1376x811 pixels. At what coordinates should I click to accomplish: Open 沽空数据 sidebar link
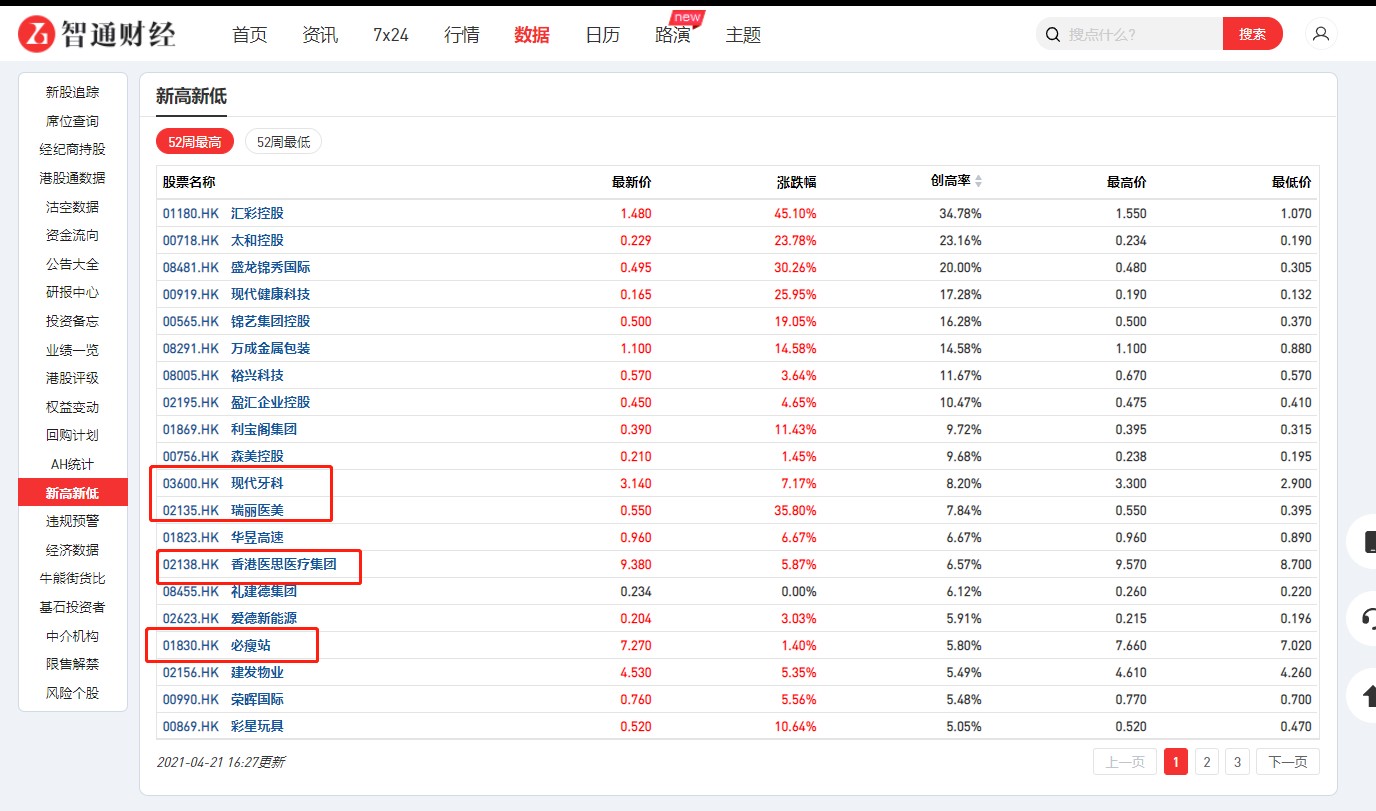73,207
